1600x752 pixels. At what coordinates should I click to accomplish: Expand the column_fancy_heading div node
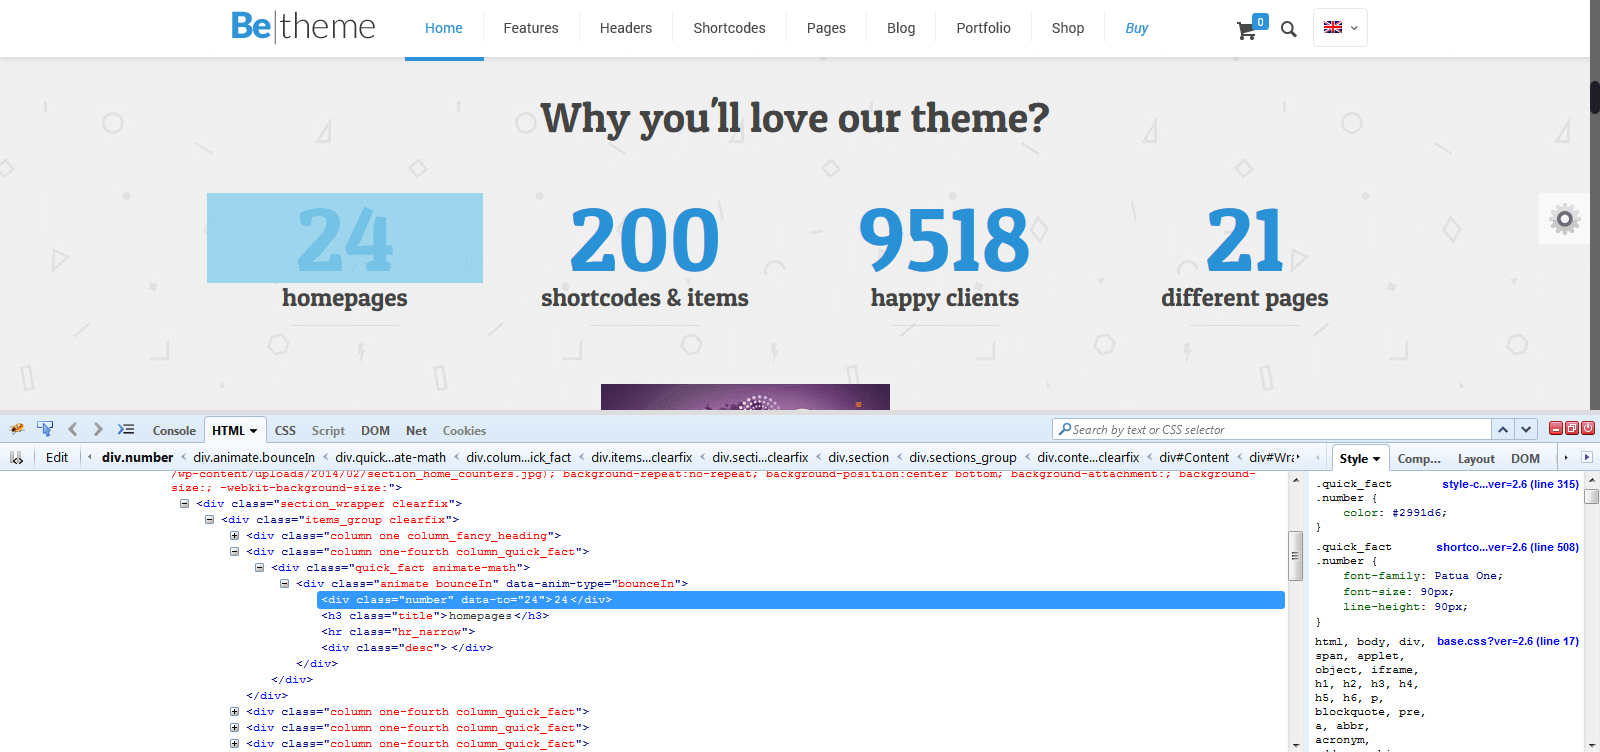coord(235,536)
